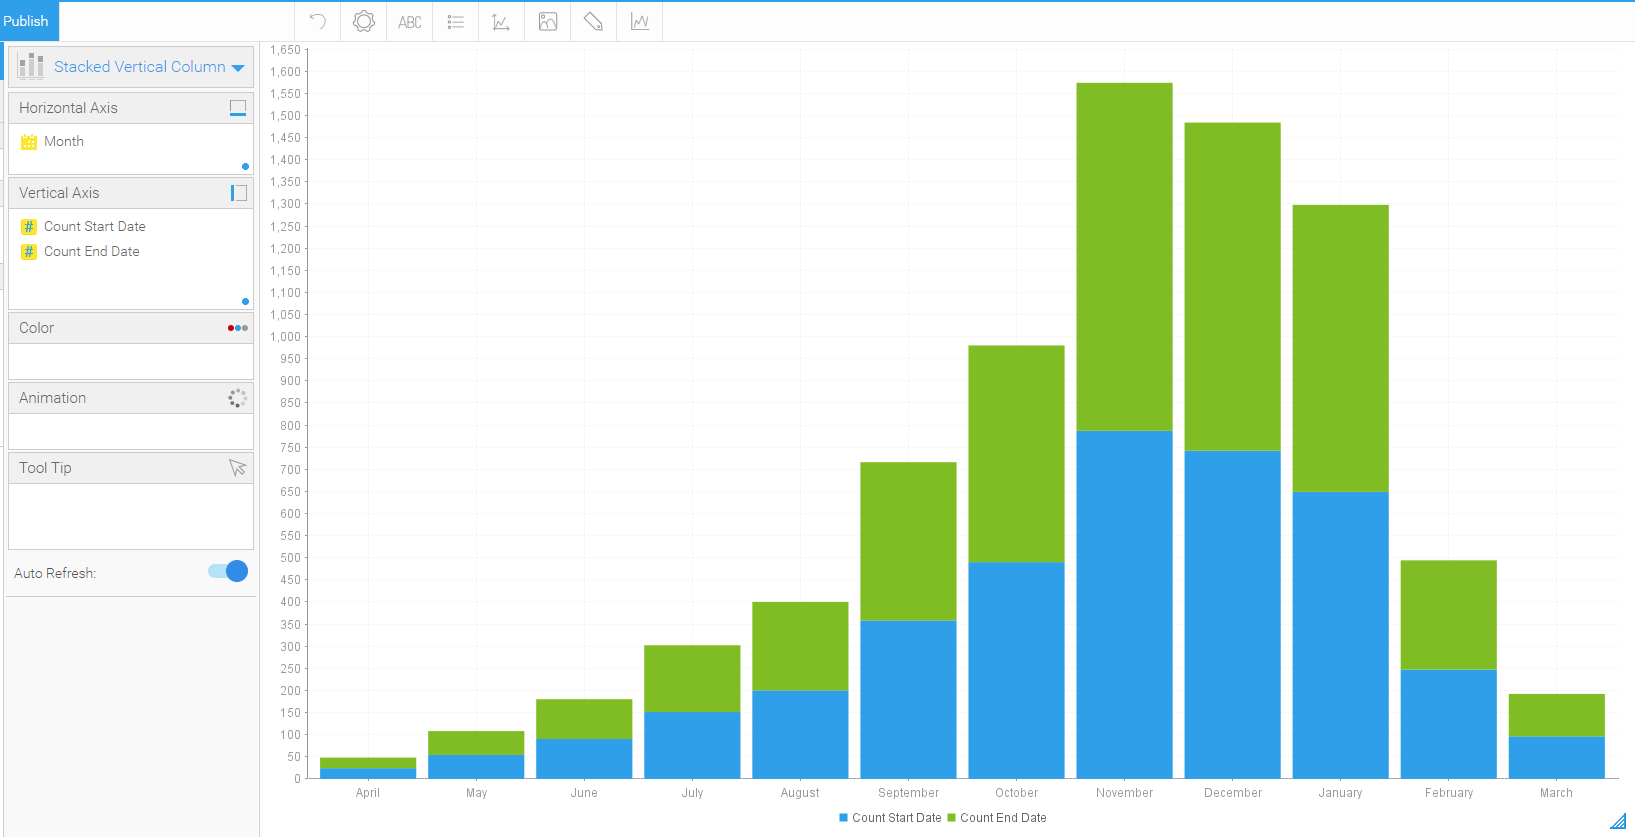Click the chart resize handle in corner
The height and width of the screenshot is (837, 1635).
tap(1618, 822)
